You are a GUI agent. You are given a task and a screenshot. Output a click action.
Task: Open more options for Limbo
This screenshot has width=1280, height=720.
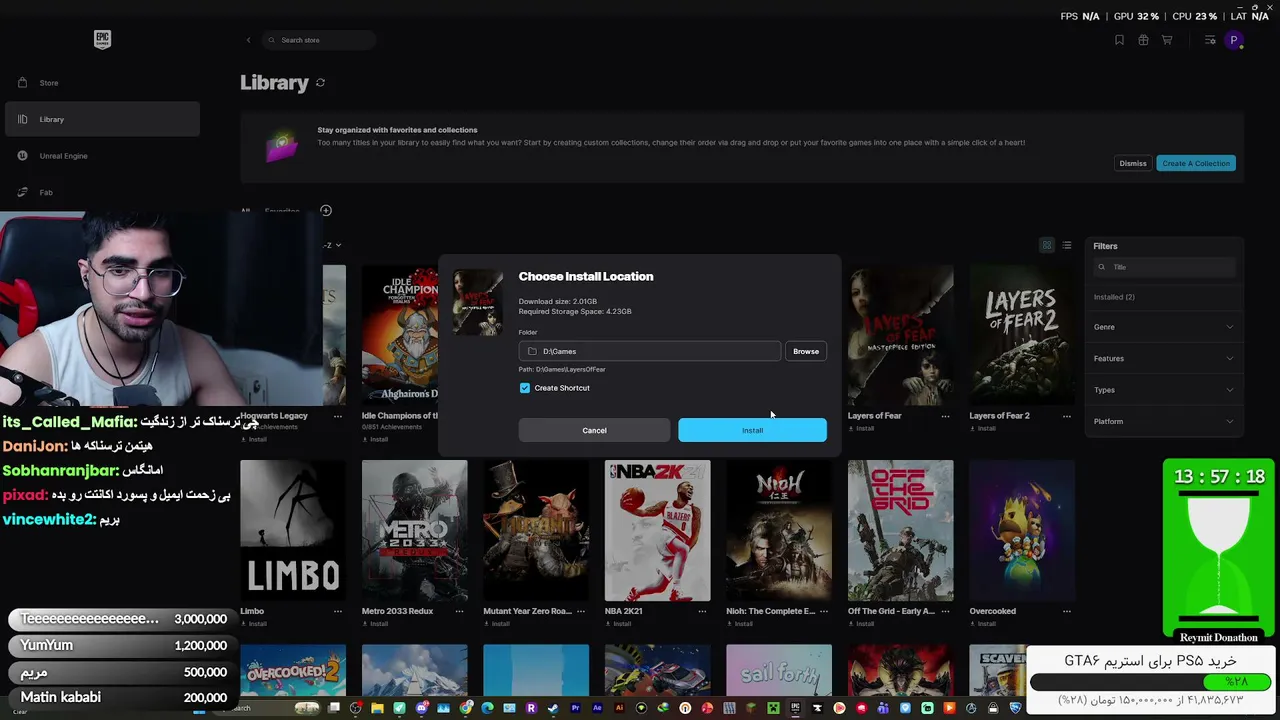338,611
